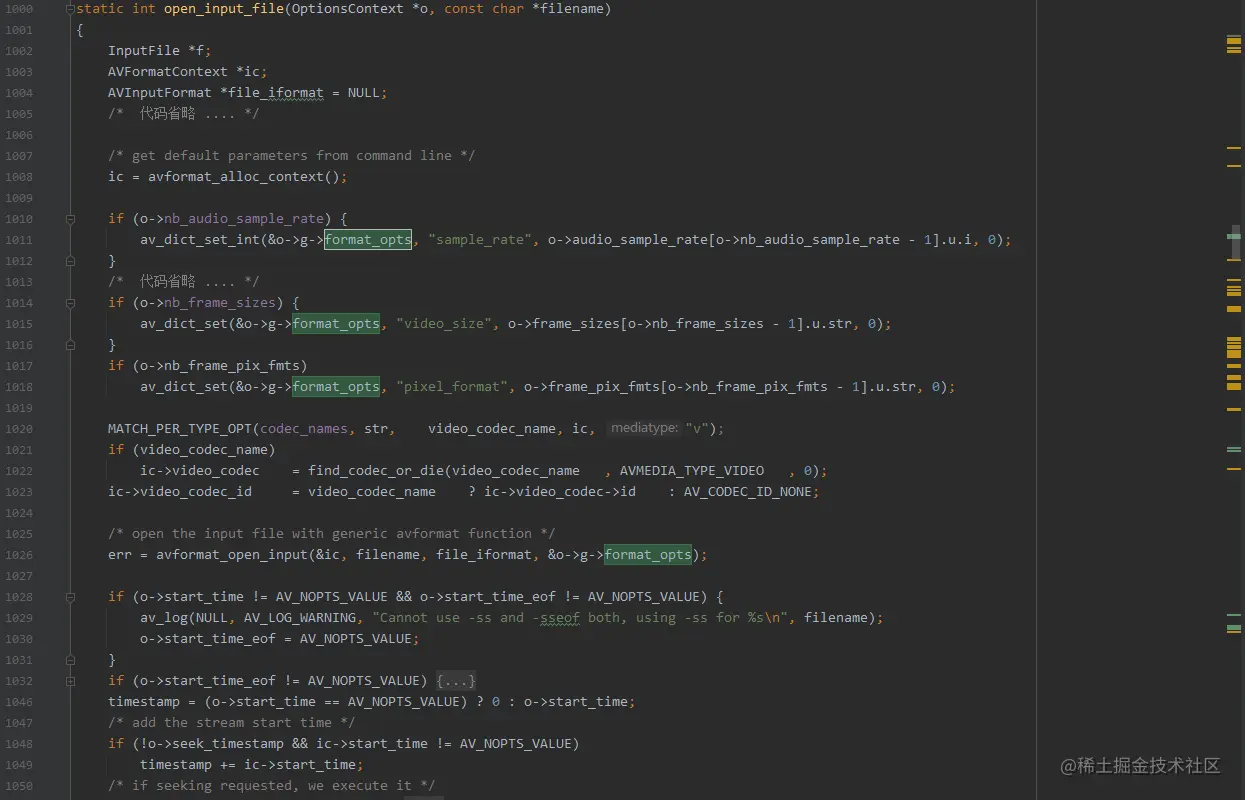Click the comment 'open the input file with generic avformat'

(332, 534)
